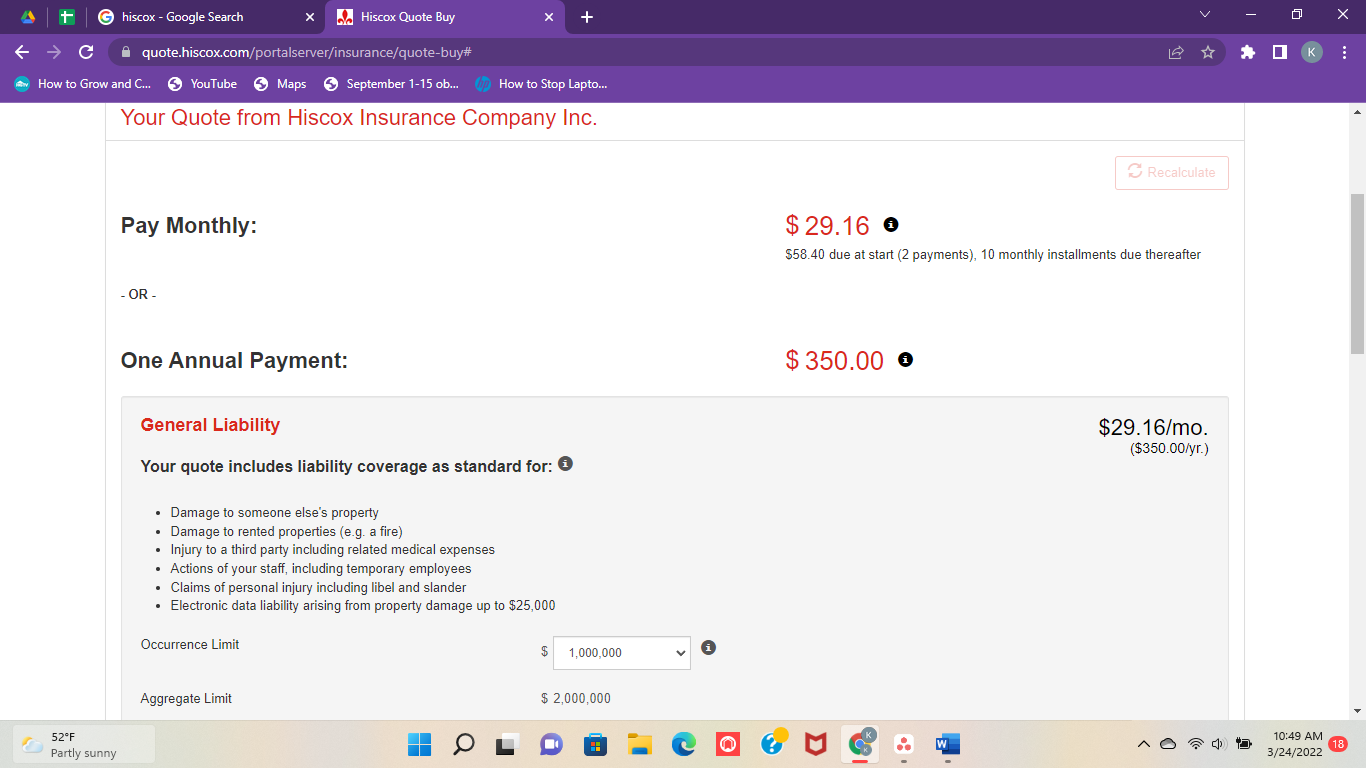
Task: Open the green Sheets pinned tab
Action: pyautogui.click(x=67, y=17)
